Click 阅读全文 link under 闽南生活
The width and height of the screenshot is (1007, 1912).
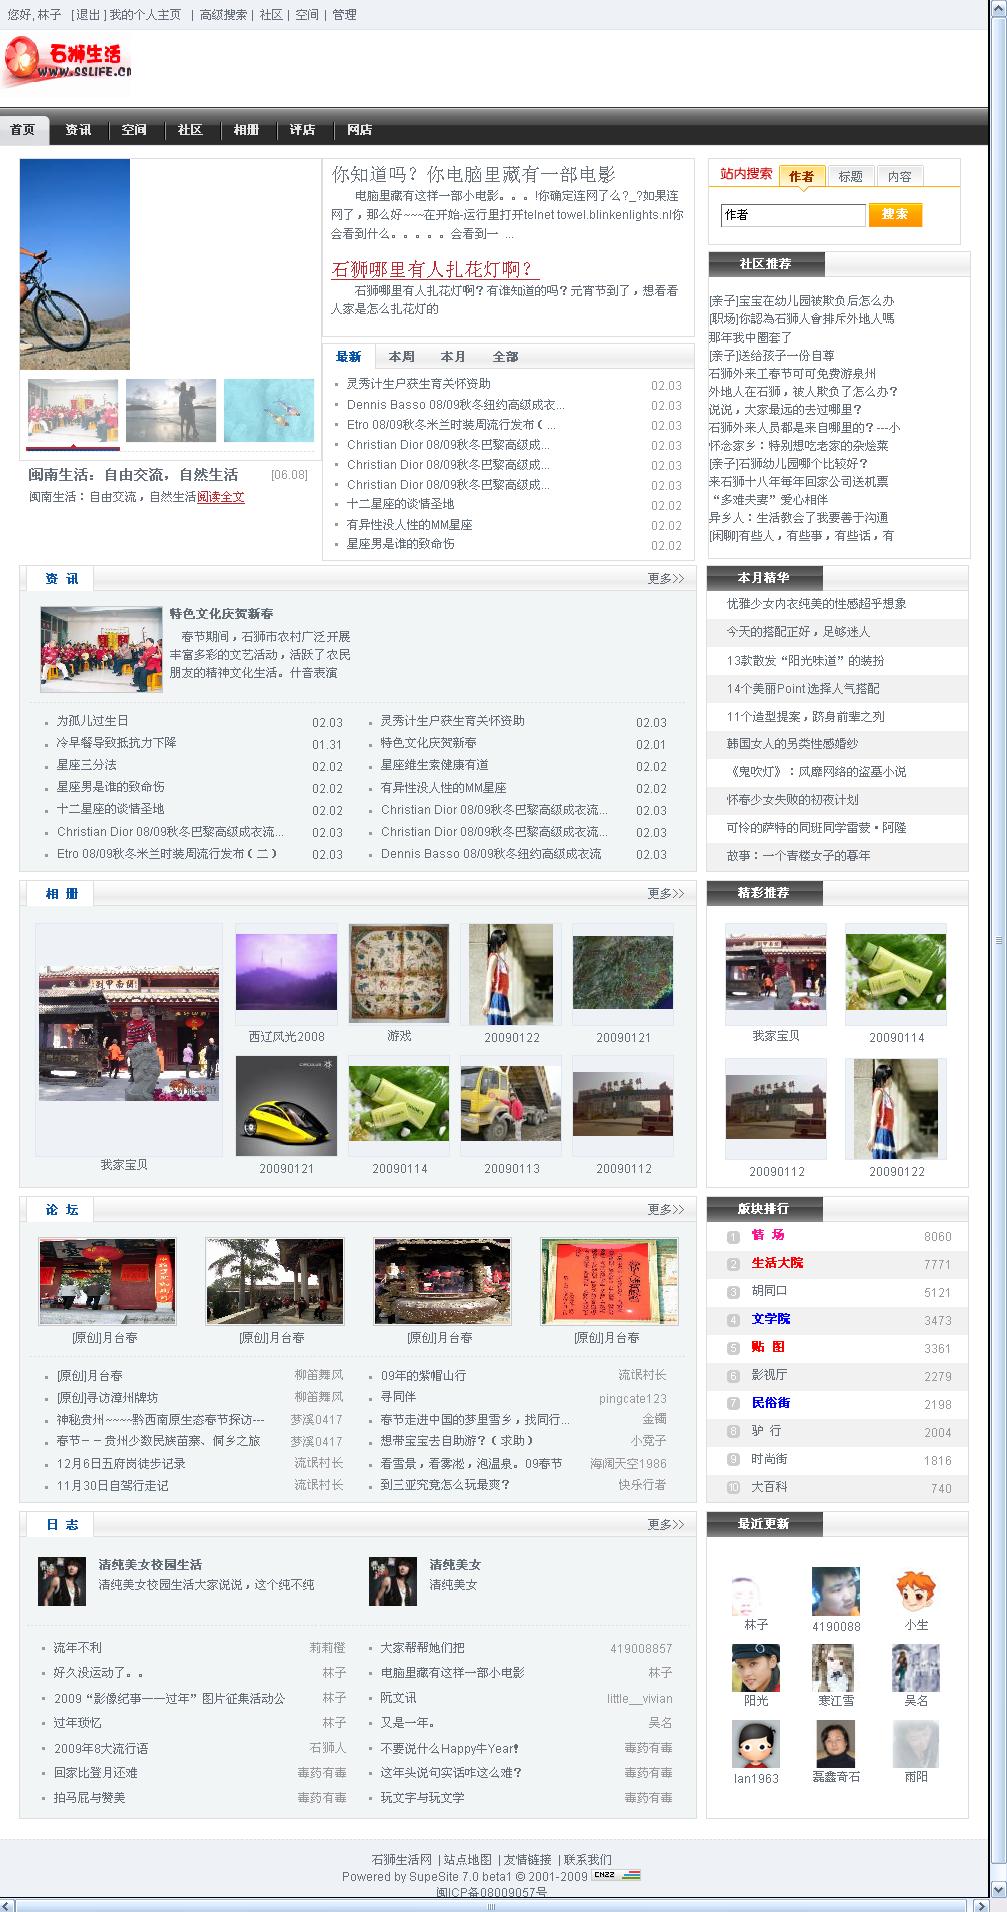(221, 497)
